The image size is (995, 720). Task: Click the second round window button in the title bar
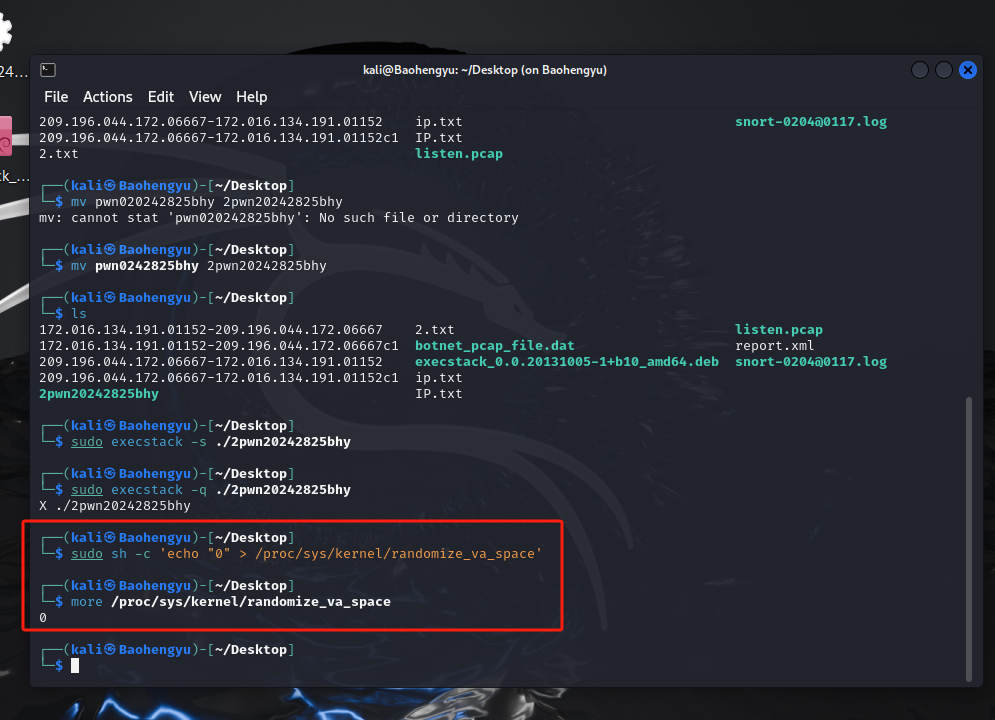tap(944, 70)
